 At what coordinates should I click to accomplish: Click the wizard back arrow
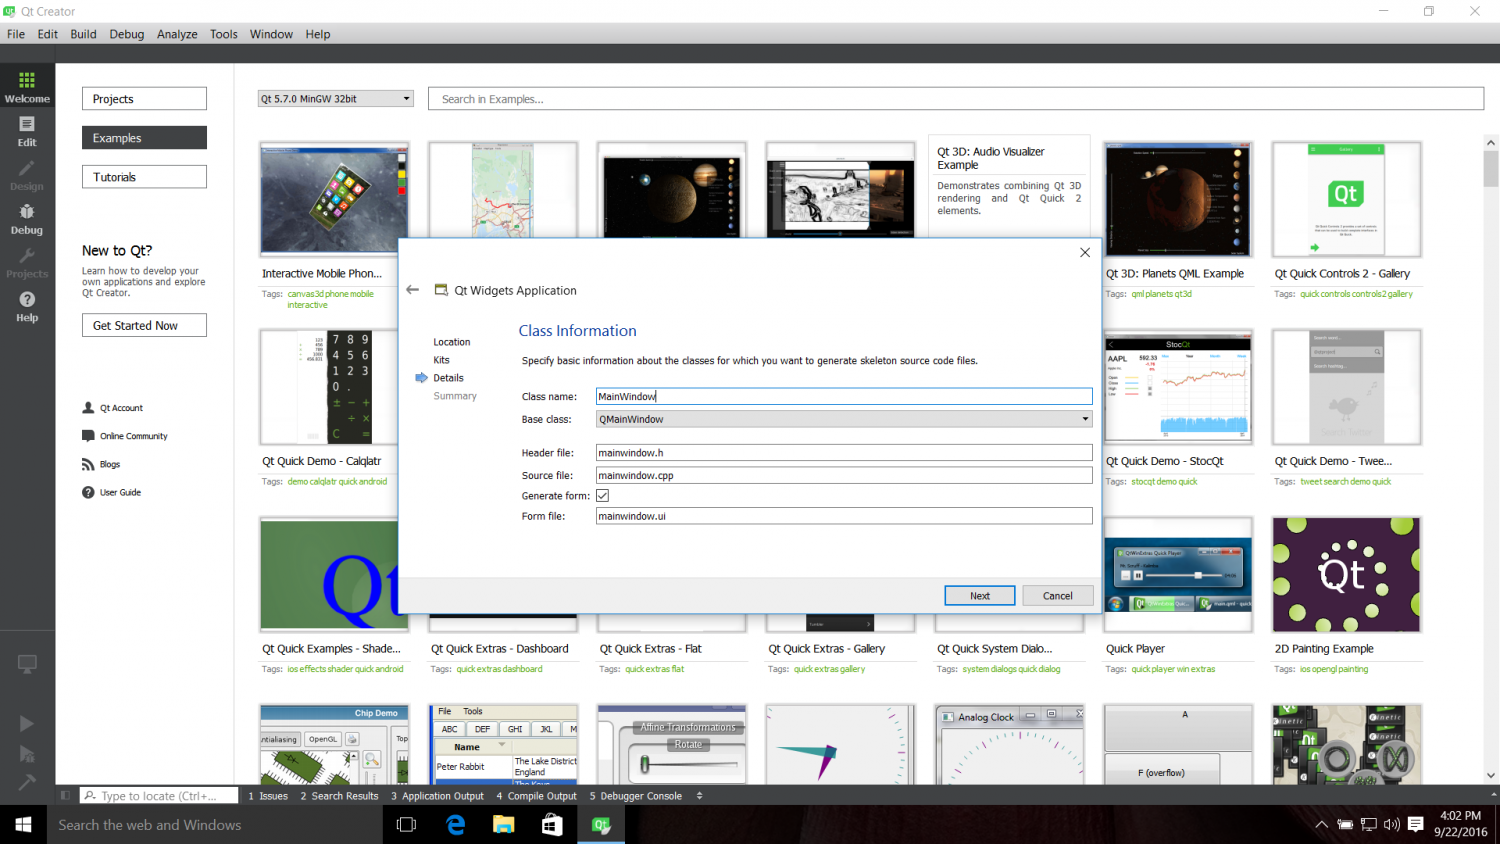[413, 290]
